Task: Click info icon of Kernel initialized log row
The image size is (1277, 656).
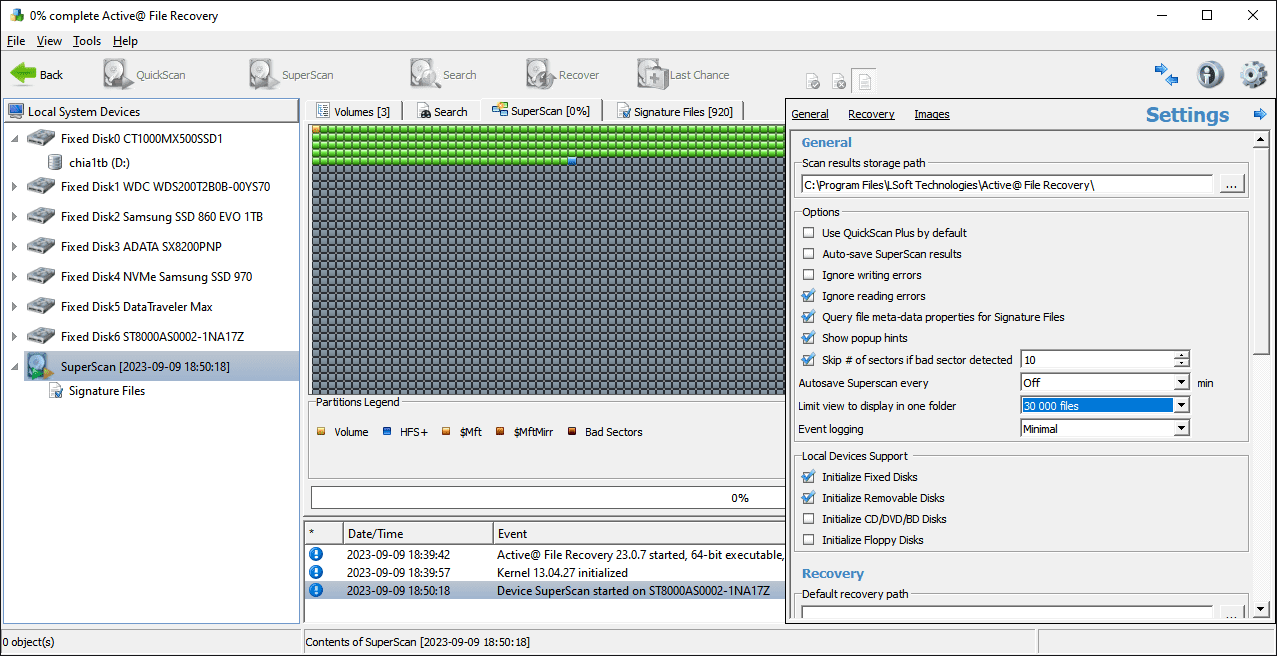Action: (316, 572)
